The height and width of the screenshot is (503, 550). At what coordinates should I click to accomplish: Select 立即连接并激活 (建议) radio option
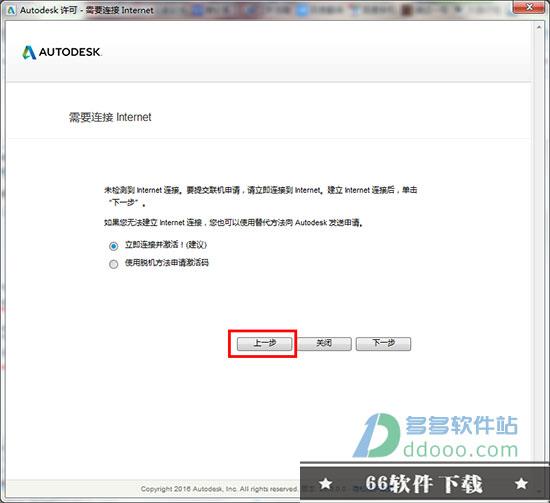[113, 246]
